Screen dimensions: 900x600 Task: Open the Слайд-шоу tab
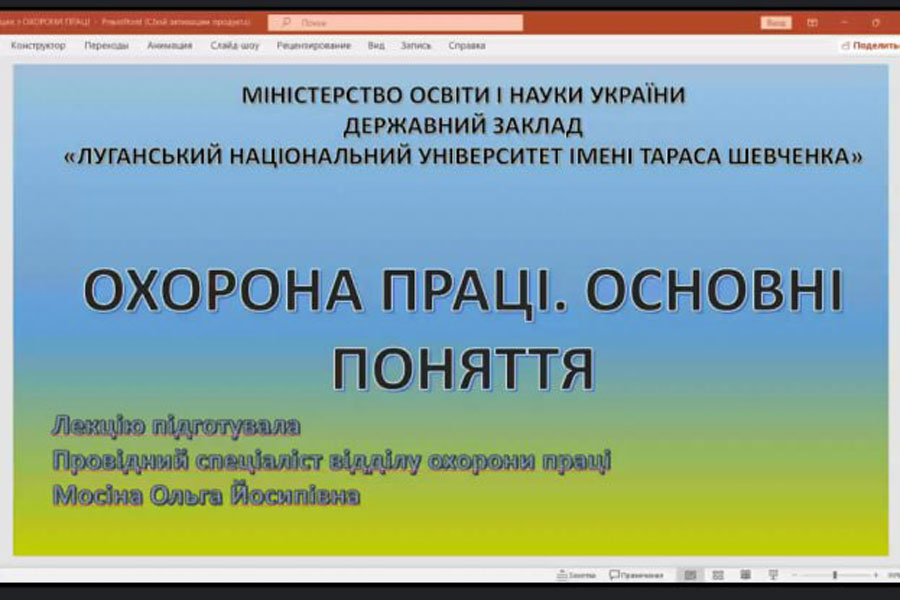coord(234,45)
